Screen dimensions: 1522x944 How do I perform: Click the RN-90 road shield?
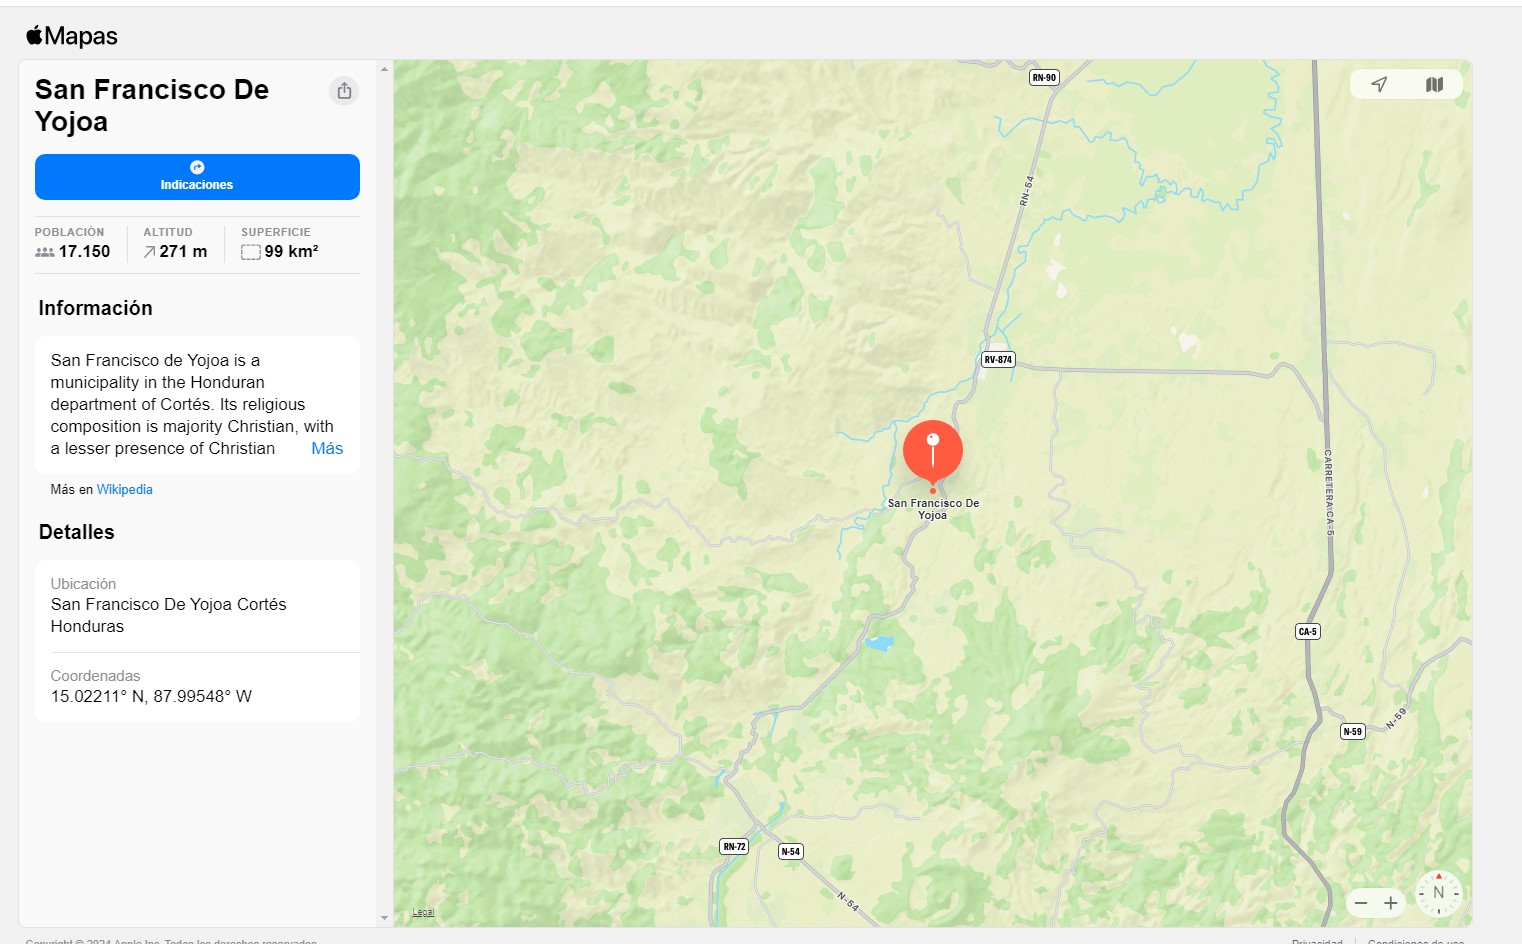[1044, 78]
